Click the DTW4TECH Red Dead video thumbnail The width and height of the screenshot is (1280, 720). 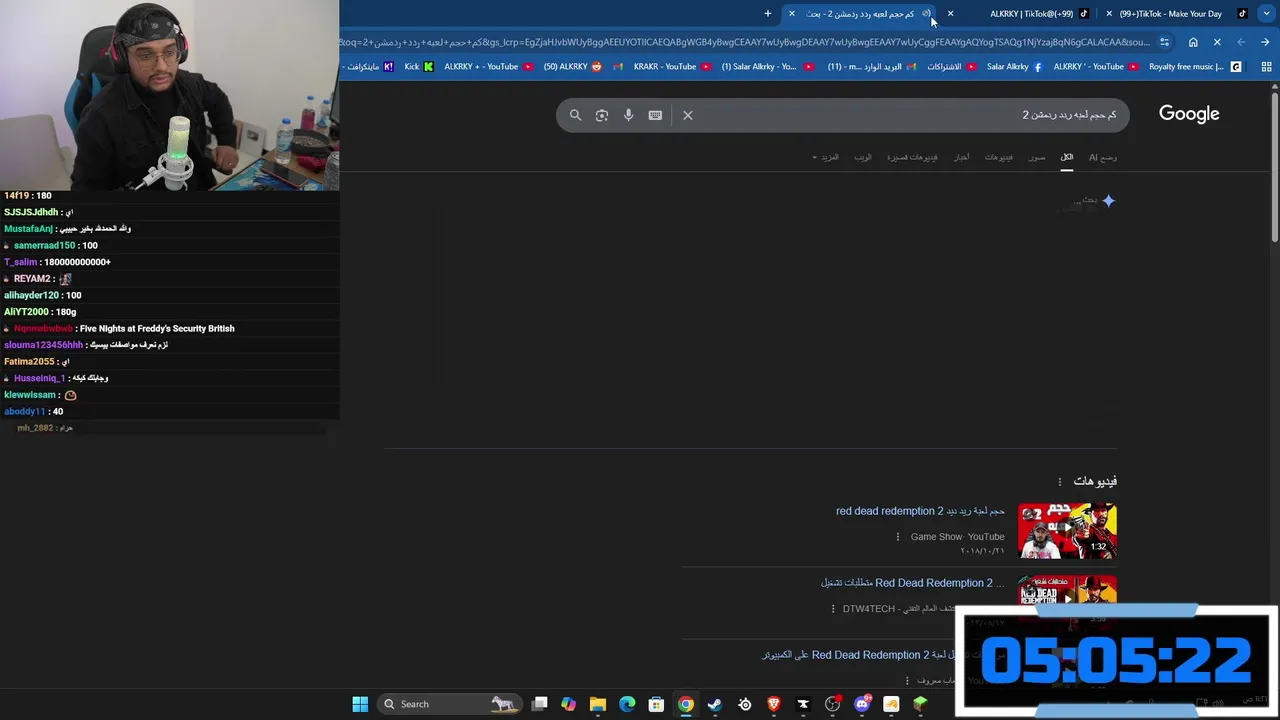tap(1067, 590)
